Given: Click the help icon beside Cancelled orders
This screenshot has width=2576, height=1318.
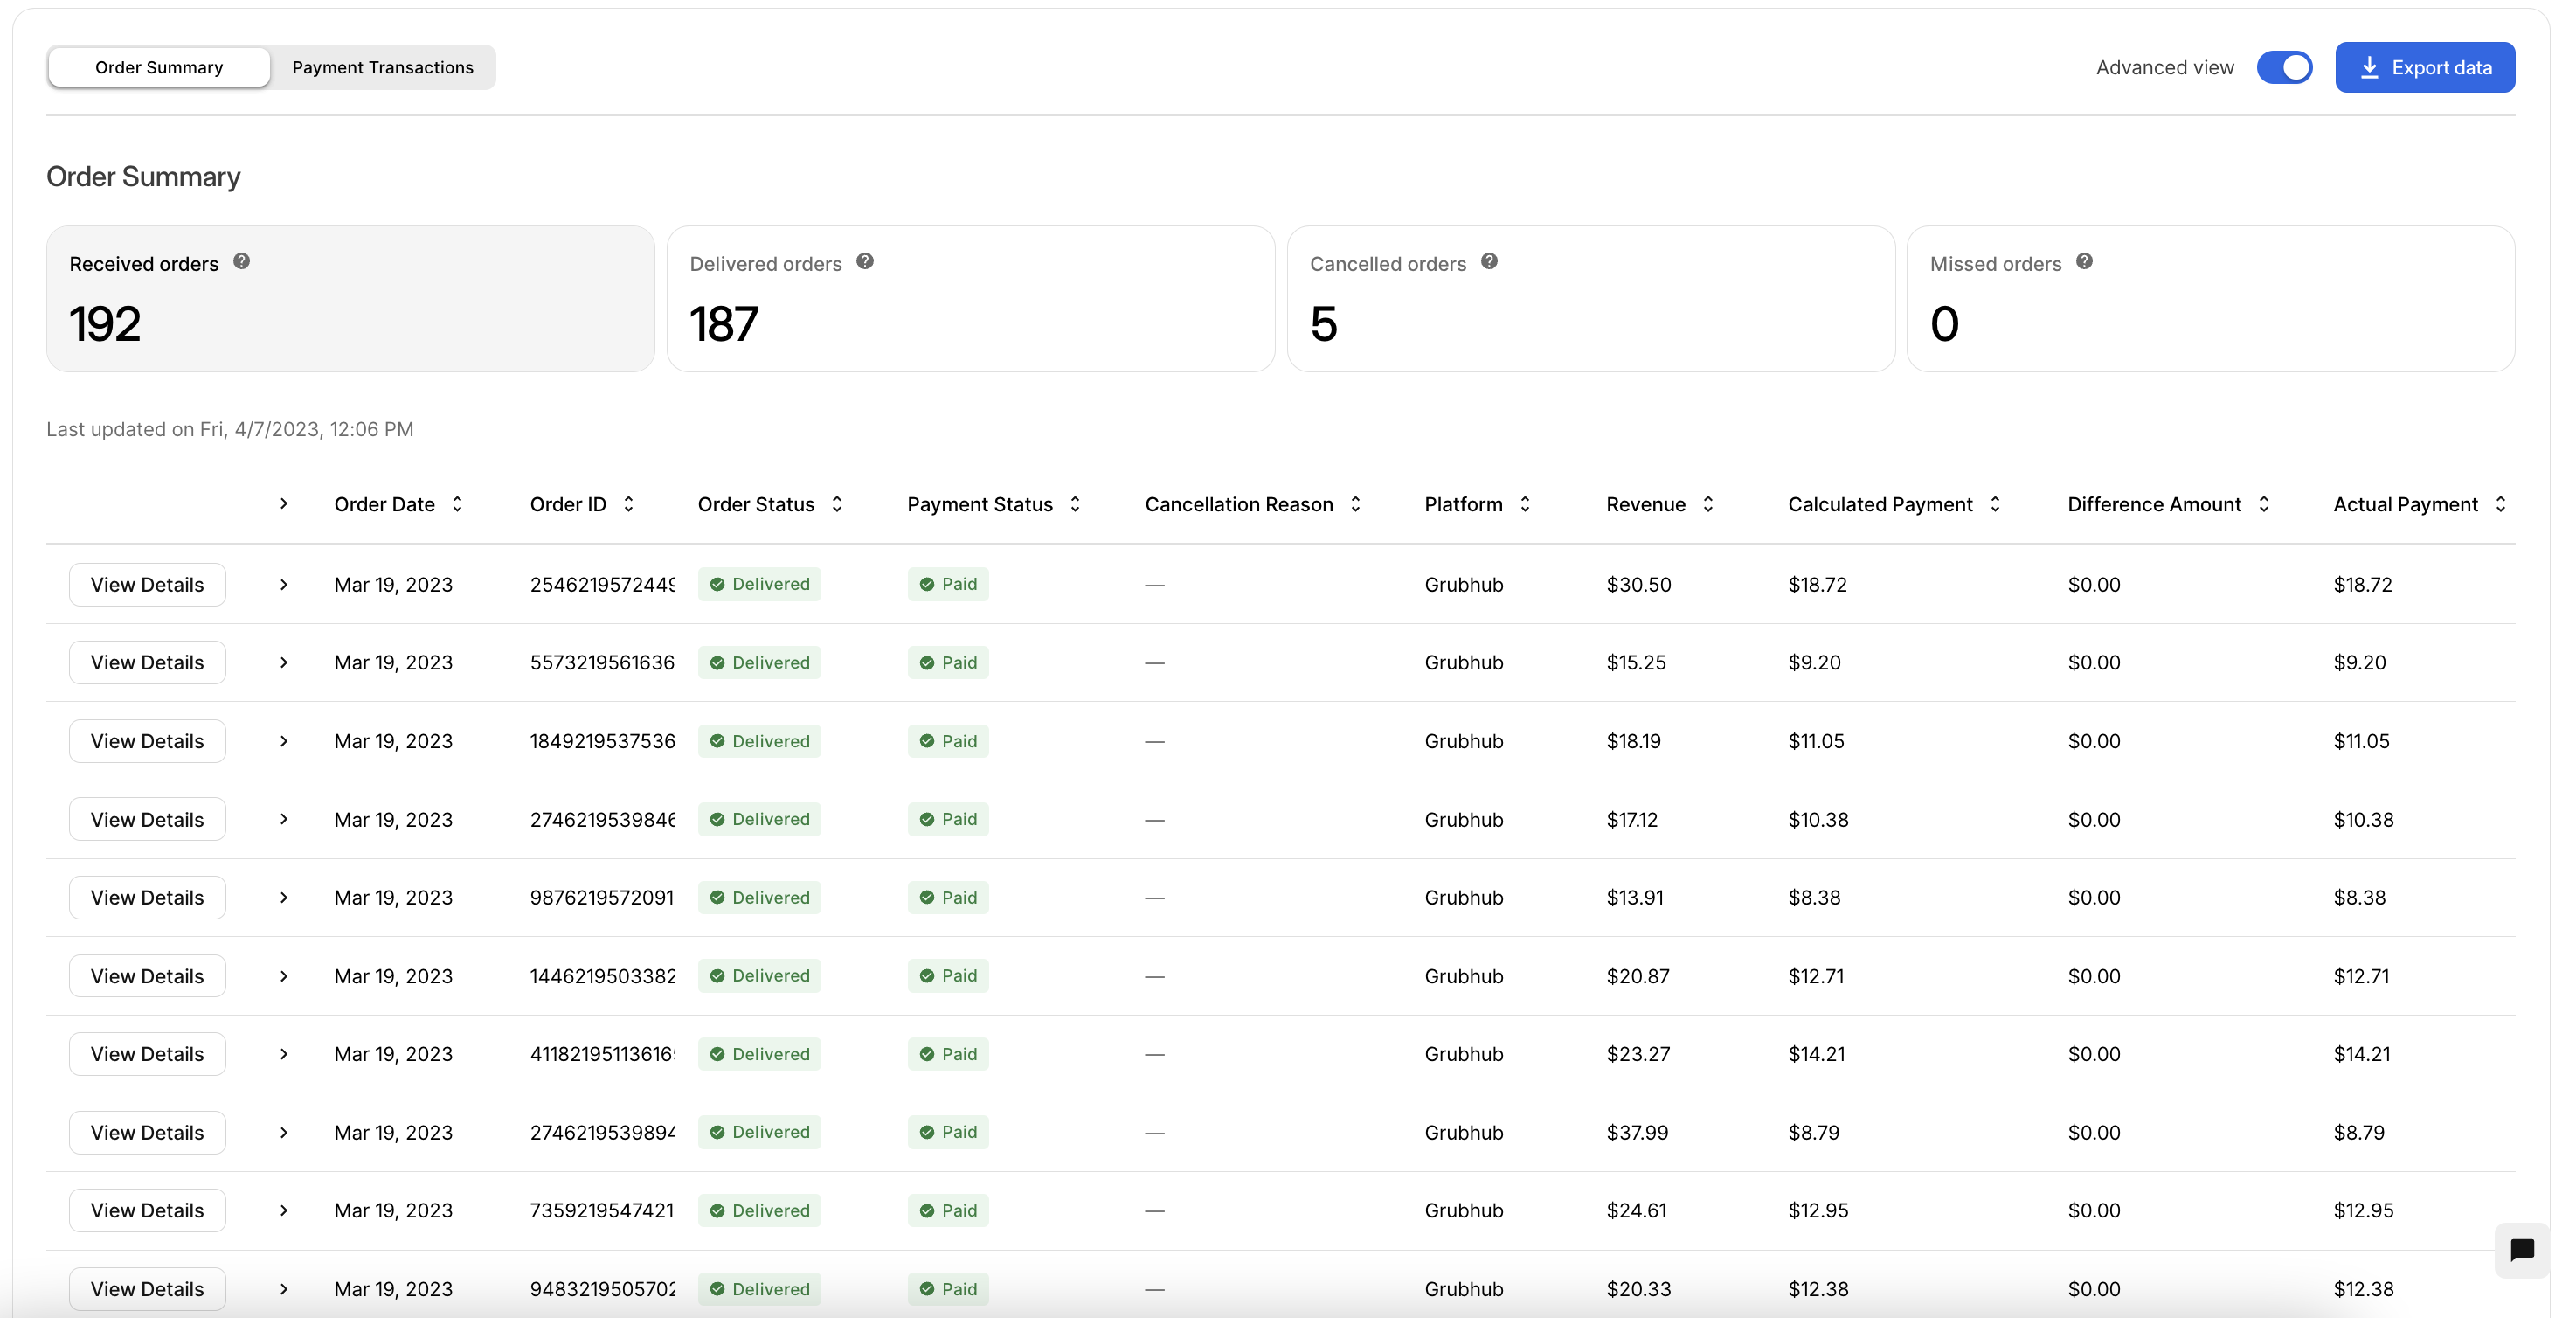Looking at the screenshot, I should pos(1489,261).
